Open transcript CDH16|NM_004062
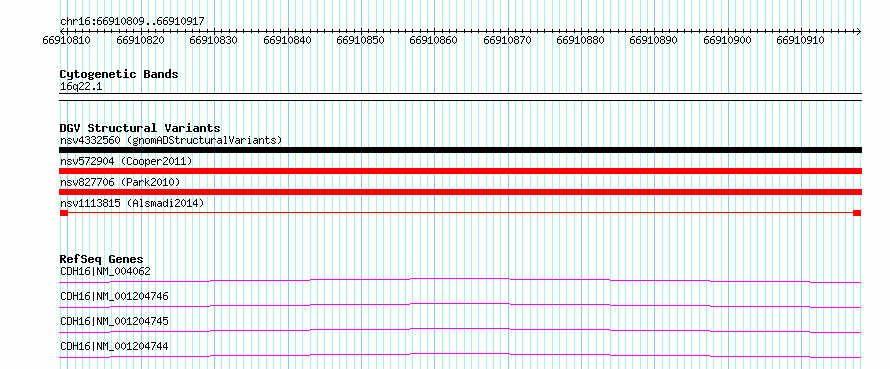 [105, 271]
